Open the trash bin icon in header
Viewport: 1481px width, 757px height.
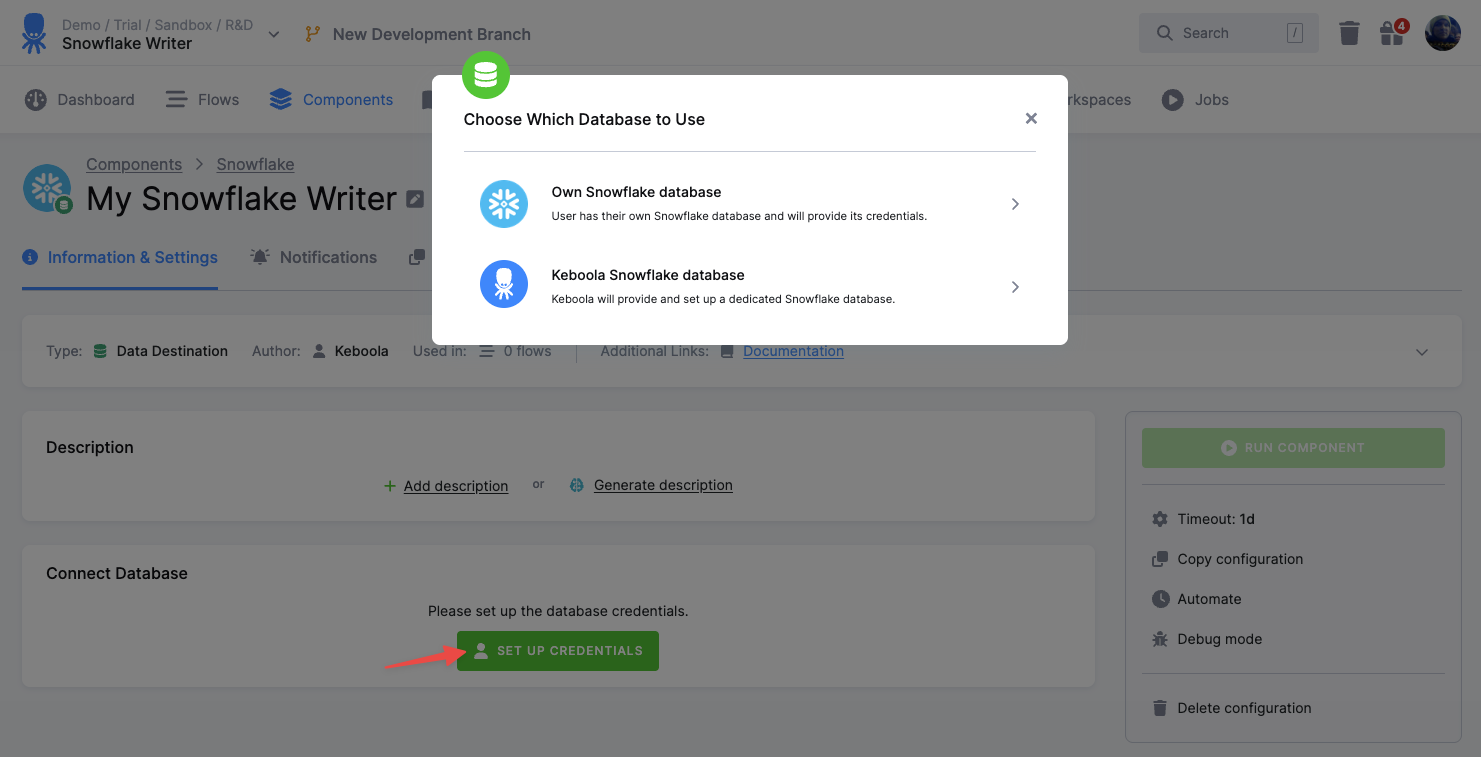tap(1349, 33)
